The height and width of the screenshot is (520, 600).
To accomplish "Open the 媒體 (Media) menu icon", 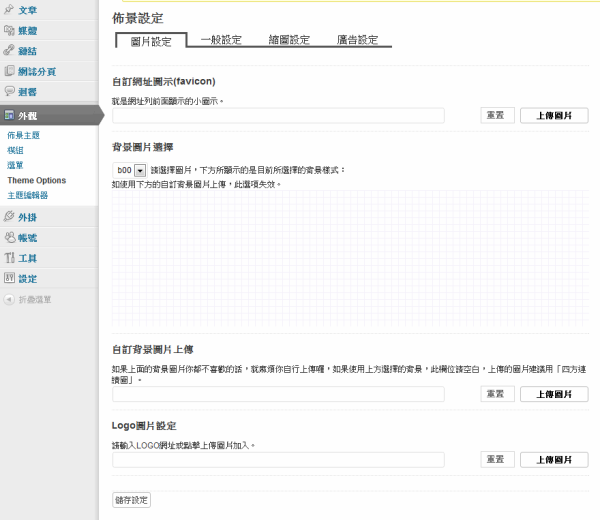I will [9, 30].
